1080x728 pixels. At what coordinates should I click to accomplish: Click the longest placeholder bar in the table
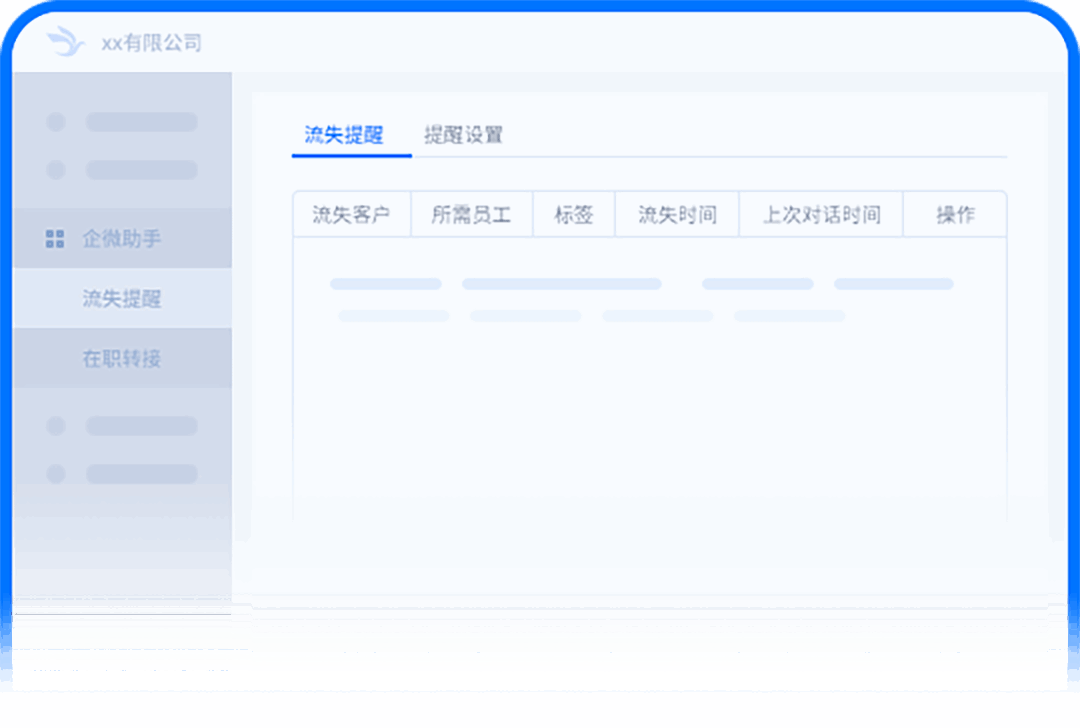(x=561, y=284)
